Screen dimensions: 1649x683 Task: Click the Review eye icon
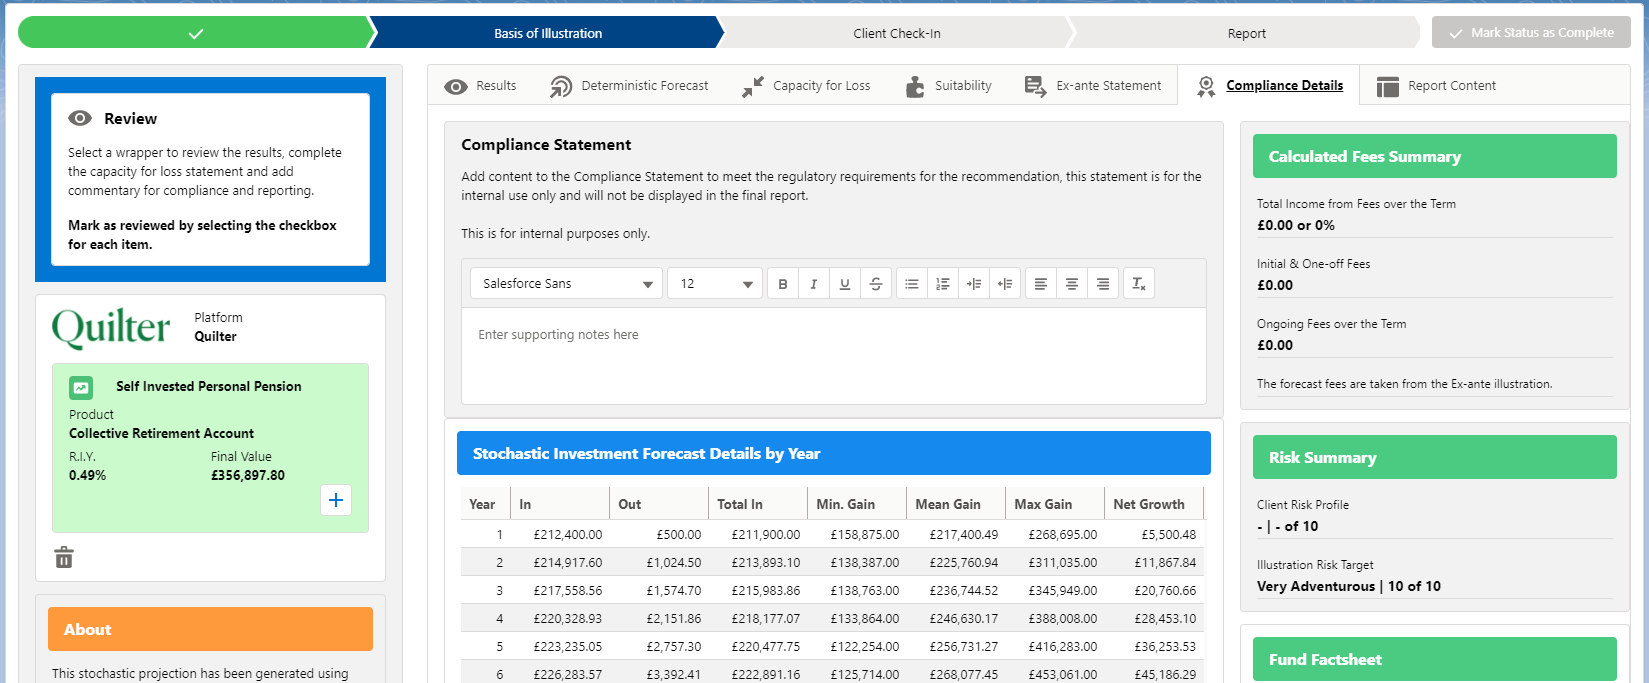tap(80, 118)
